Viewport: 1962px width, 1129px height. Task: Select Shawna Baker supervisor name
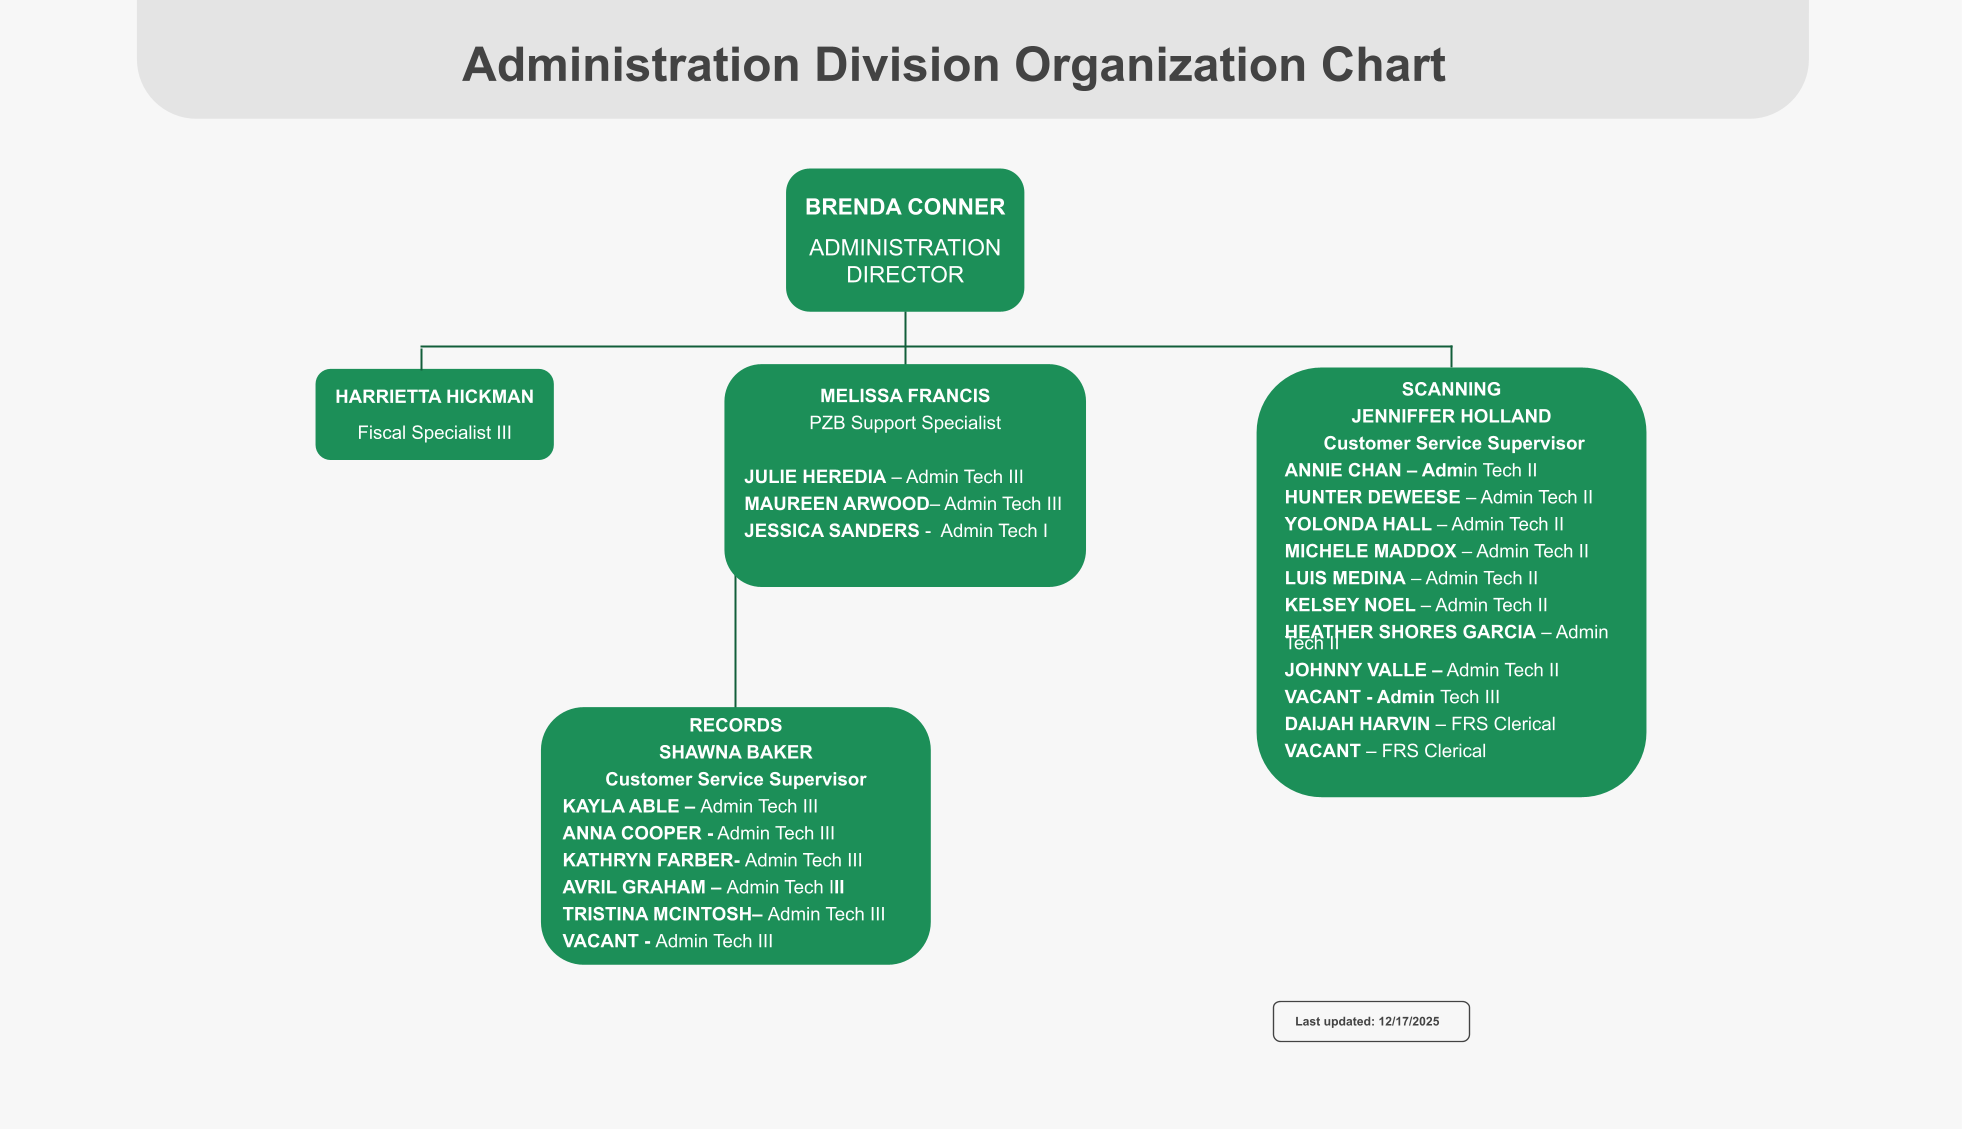(735, 752)
